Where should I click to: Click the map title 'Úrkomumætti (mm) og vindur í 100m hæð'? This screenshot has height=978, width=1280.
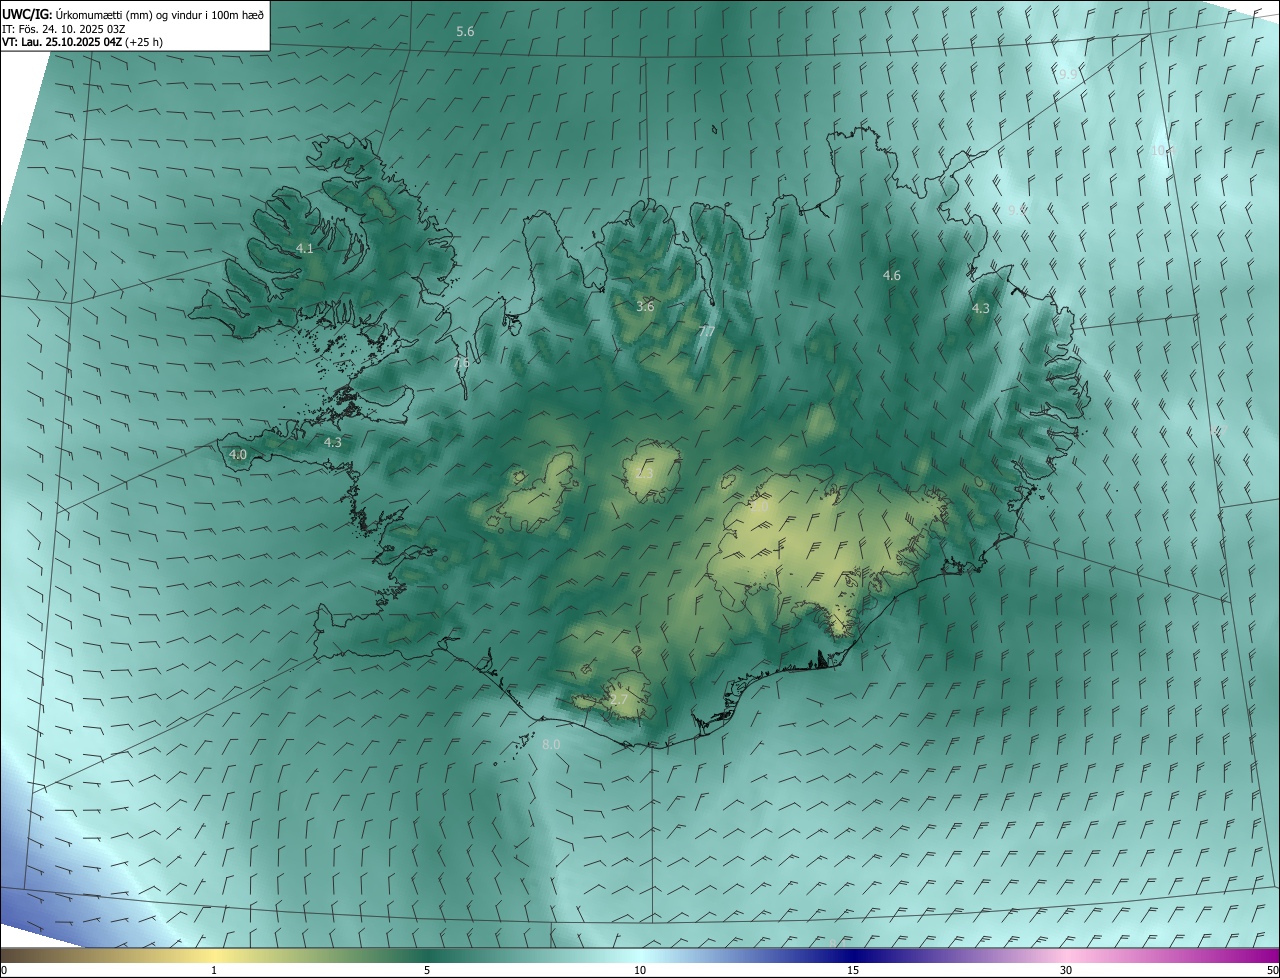(160, 14)
